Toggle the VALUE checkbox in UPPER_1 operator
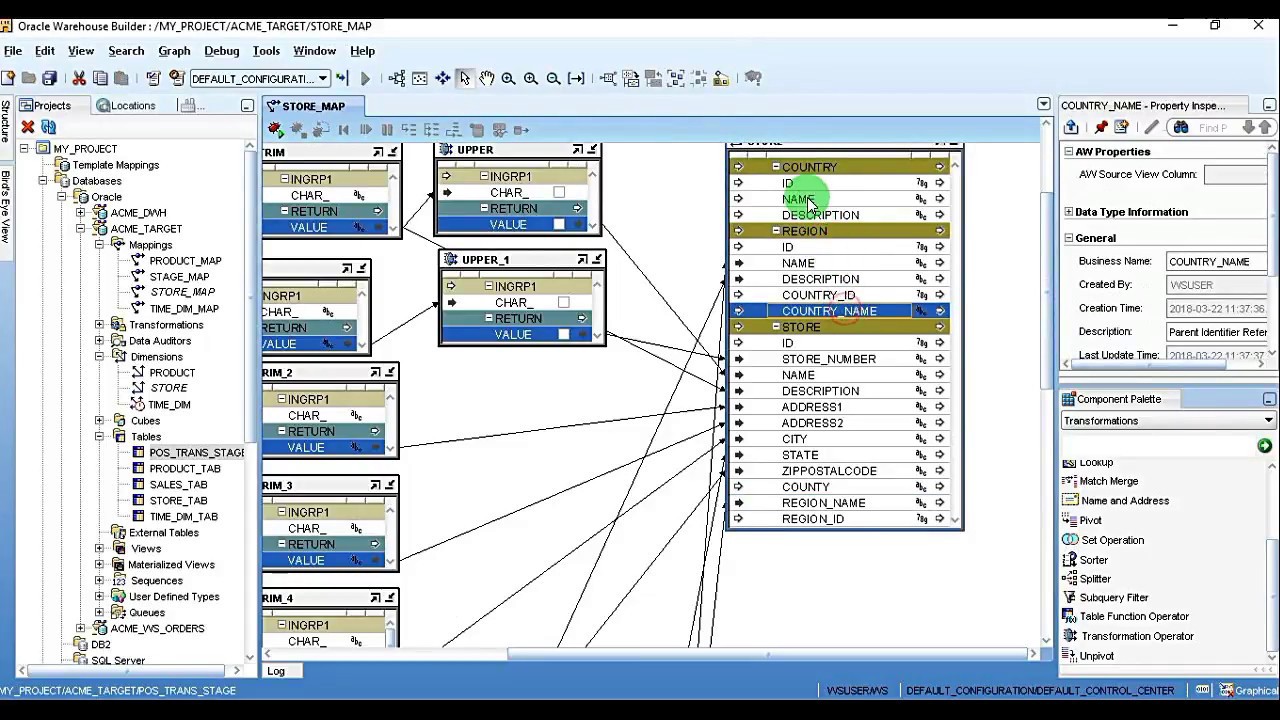 point(563,335)
